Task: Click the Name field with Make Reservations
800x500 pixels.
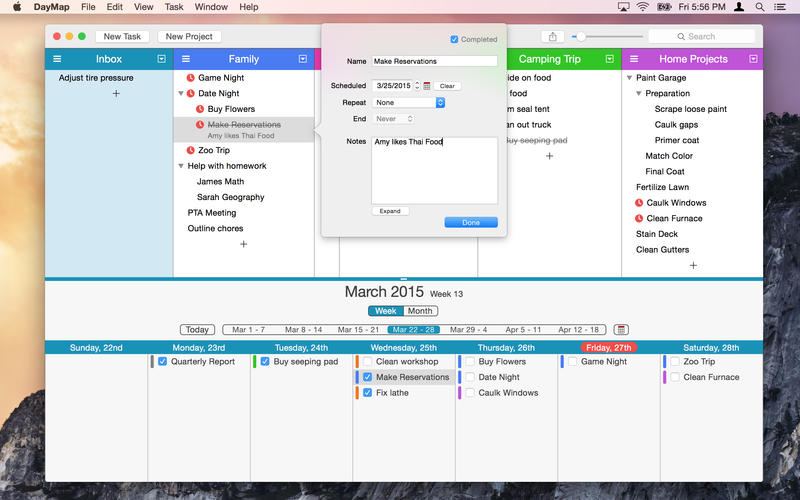Action: pos(435,61)
